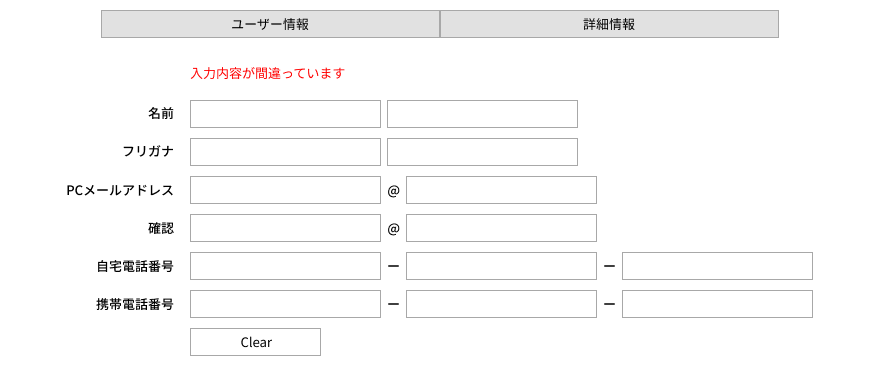Switch to the ユーザー情報 tab

pyautogui.click(x=271, y=24)
